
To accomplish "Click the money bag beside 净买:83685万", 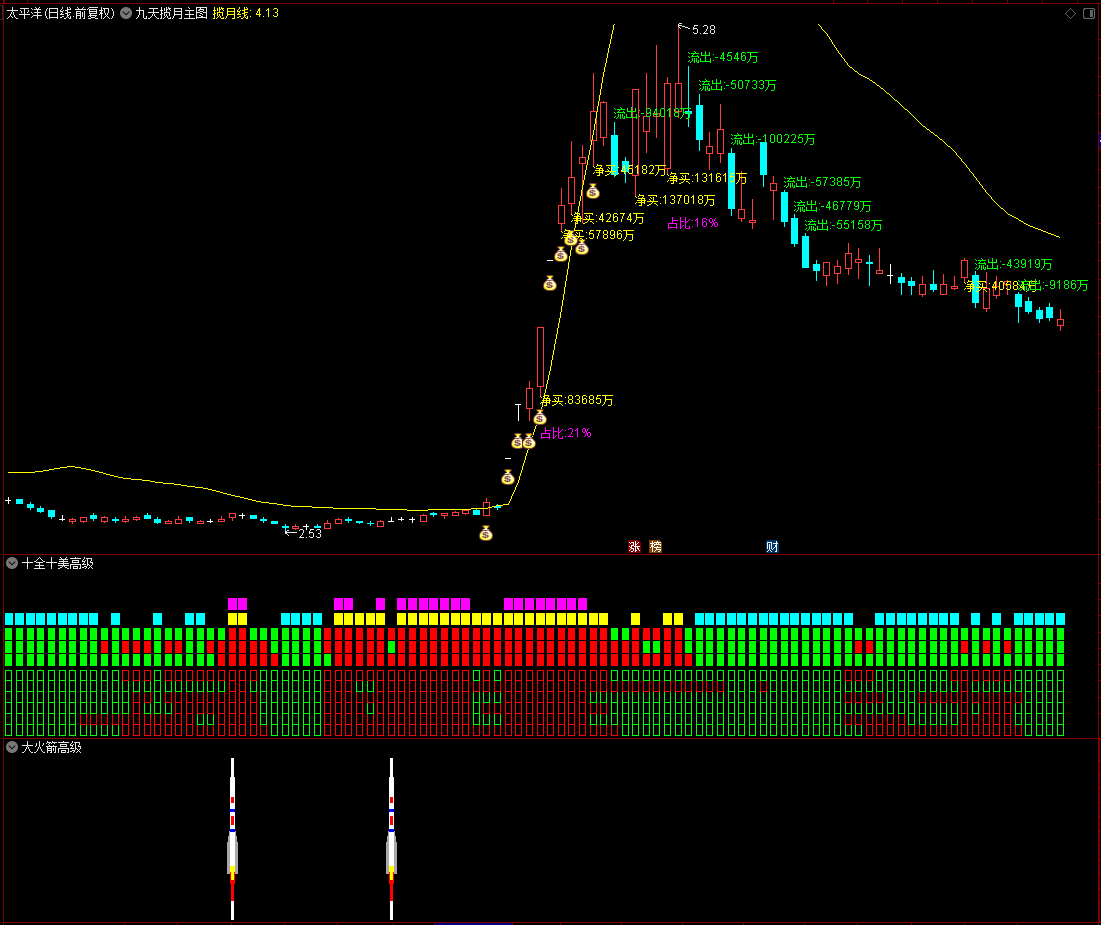I will point(539,418).
